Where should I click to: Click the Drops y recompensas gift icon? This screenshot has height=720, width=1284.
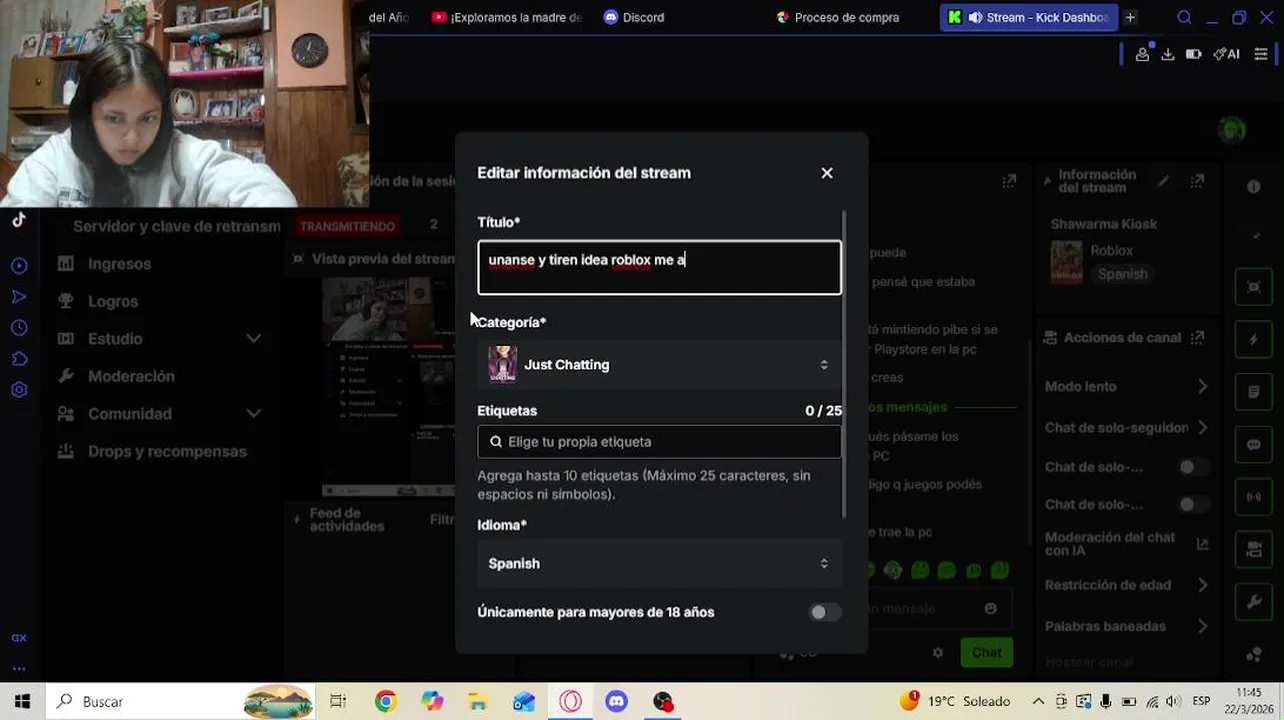point(66,451)
